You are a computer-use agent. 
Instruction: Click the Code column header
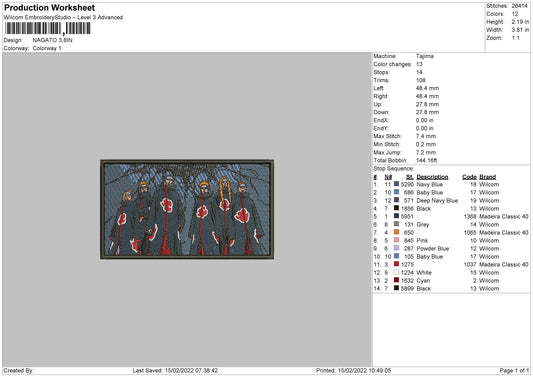pos(469,177)
